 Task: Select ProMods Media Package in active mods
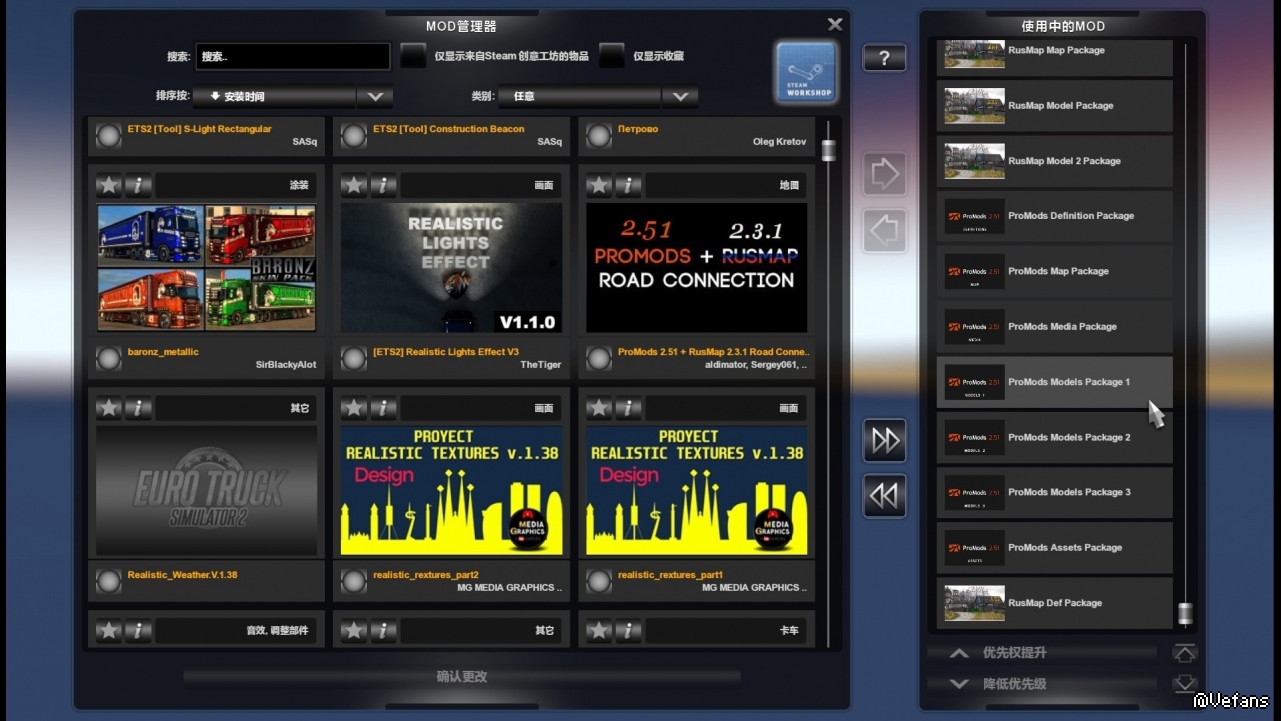pyautogui.click(x=1055, y=327)
